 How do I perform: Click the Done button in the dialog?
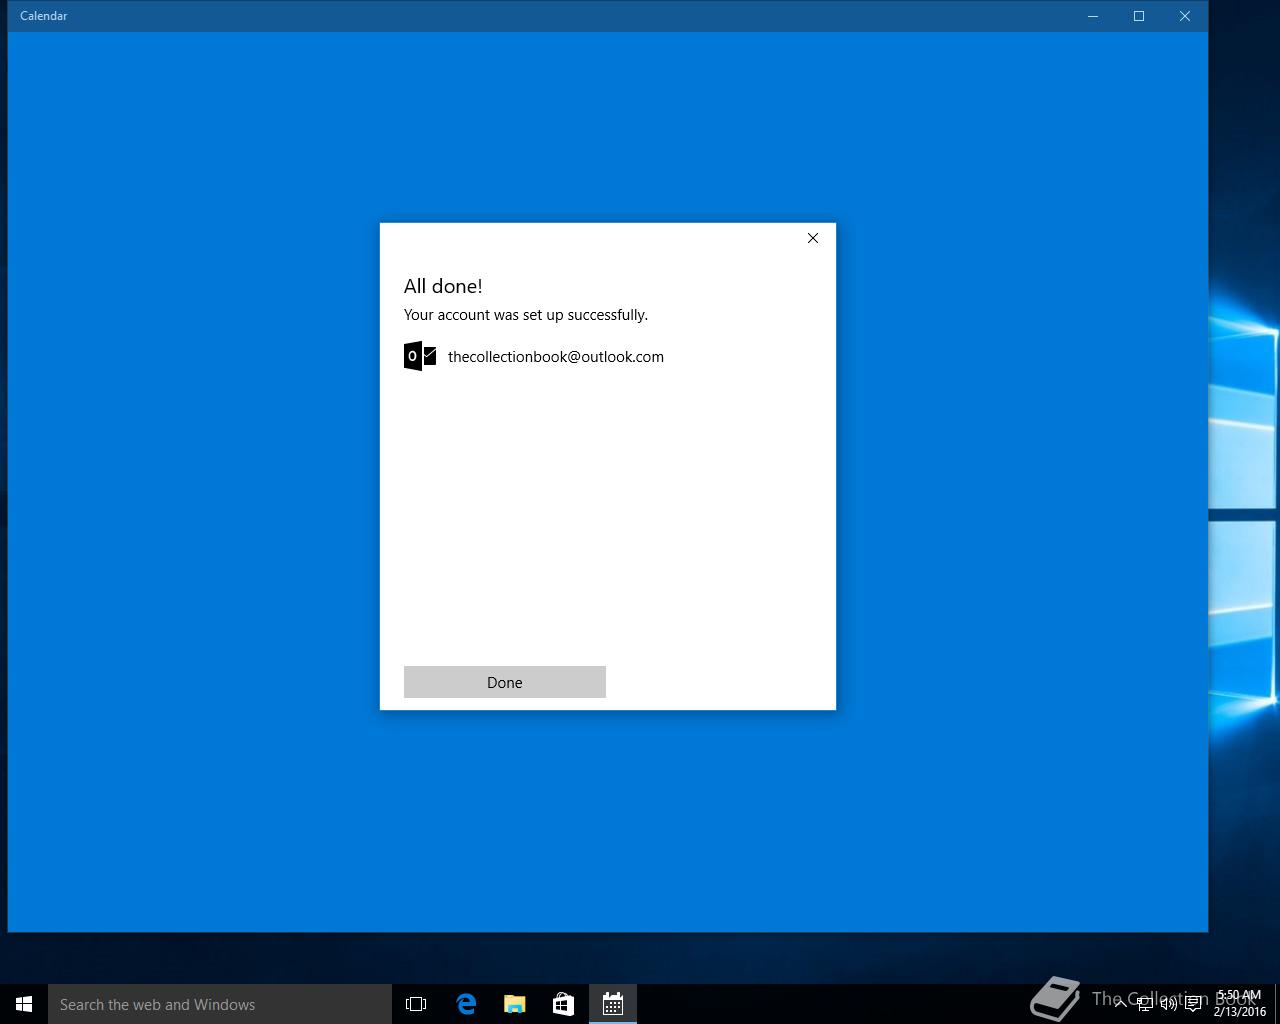[505, 682]
